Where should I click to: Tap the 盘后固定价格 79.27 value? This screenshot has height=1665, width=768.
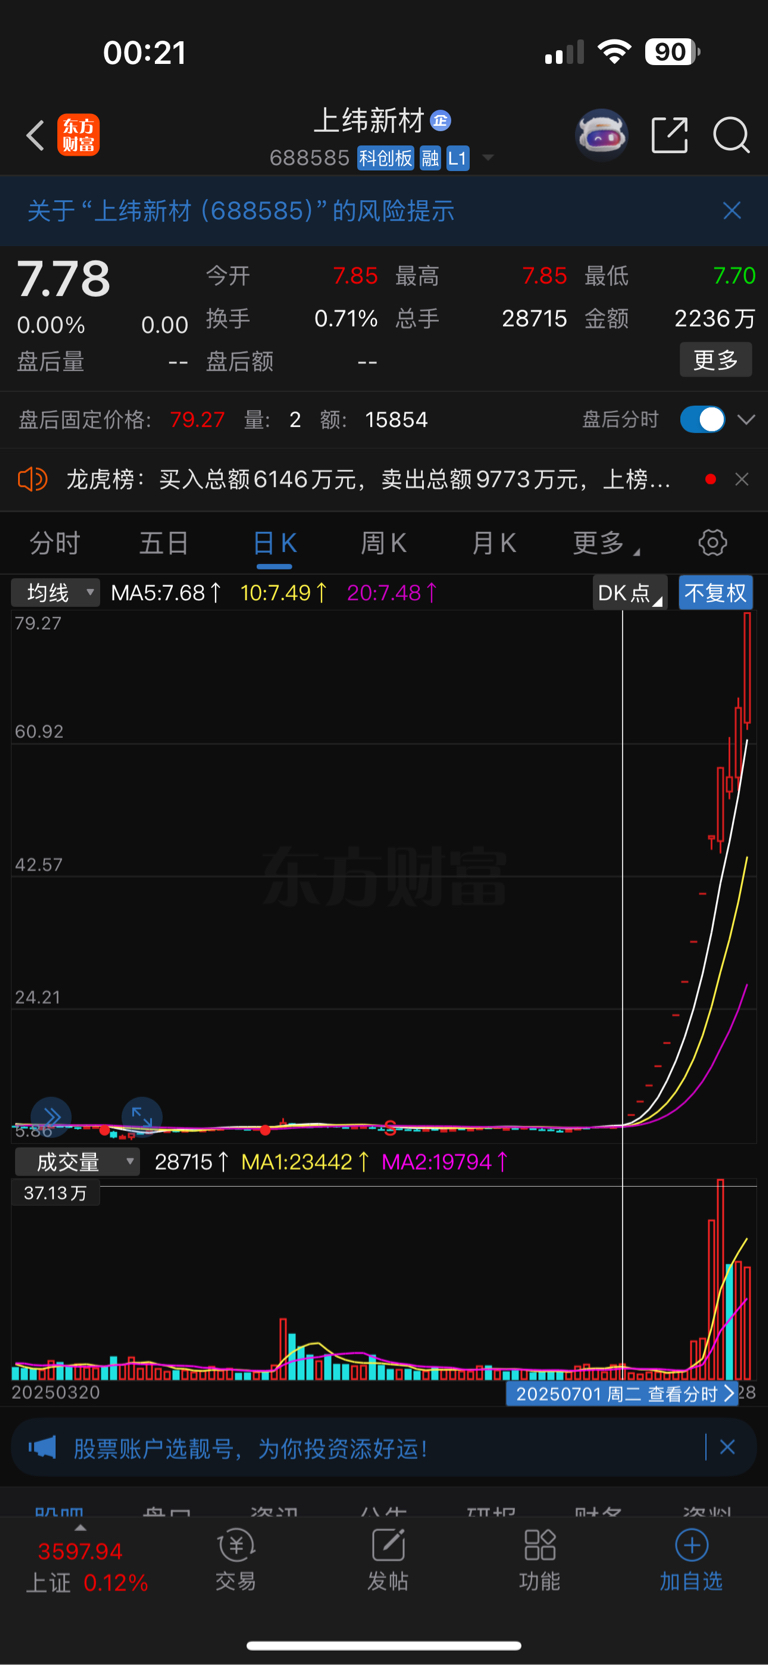pos(197,420)
